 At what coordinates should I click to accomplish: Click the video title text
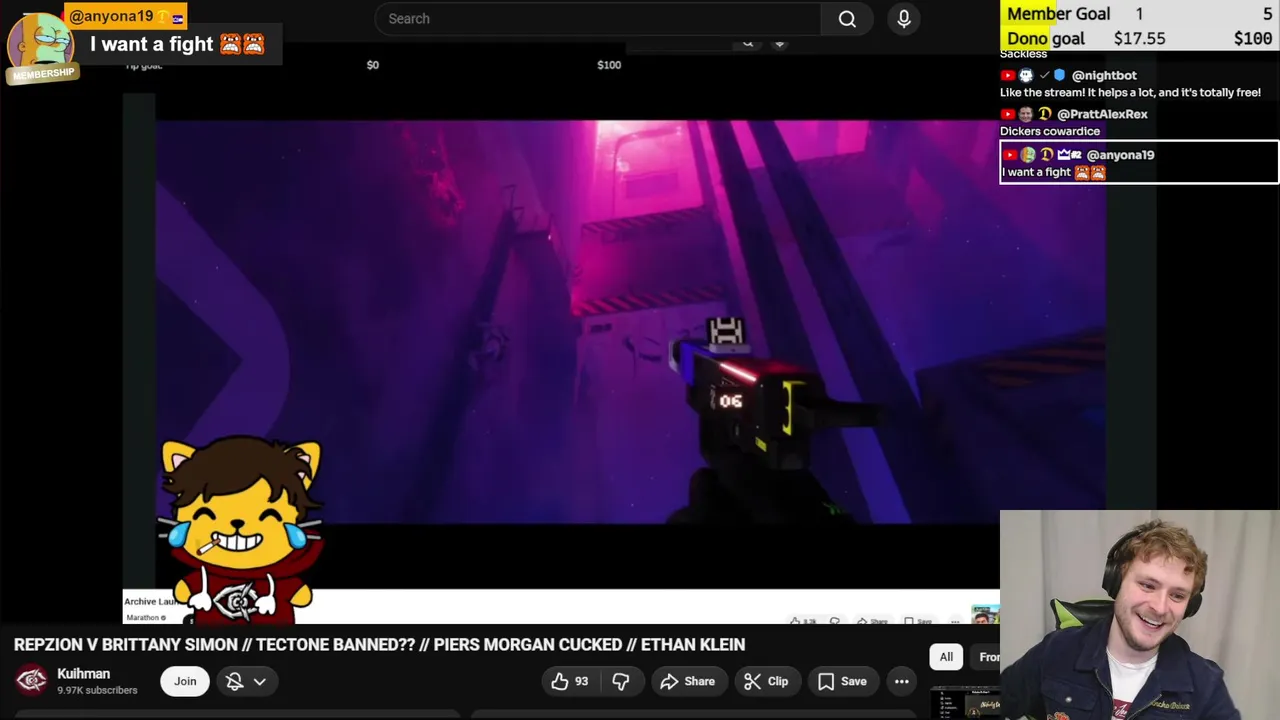(379, 645)
